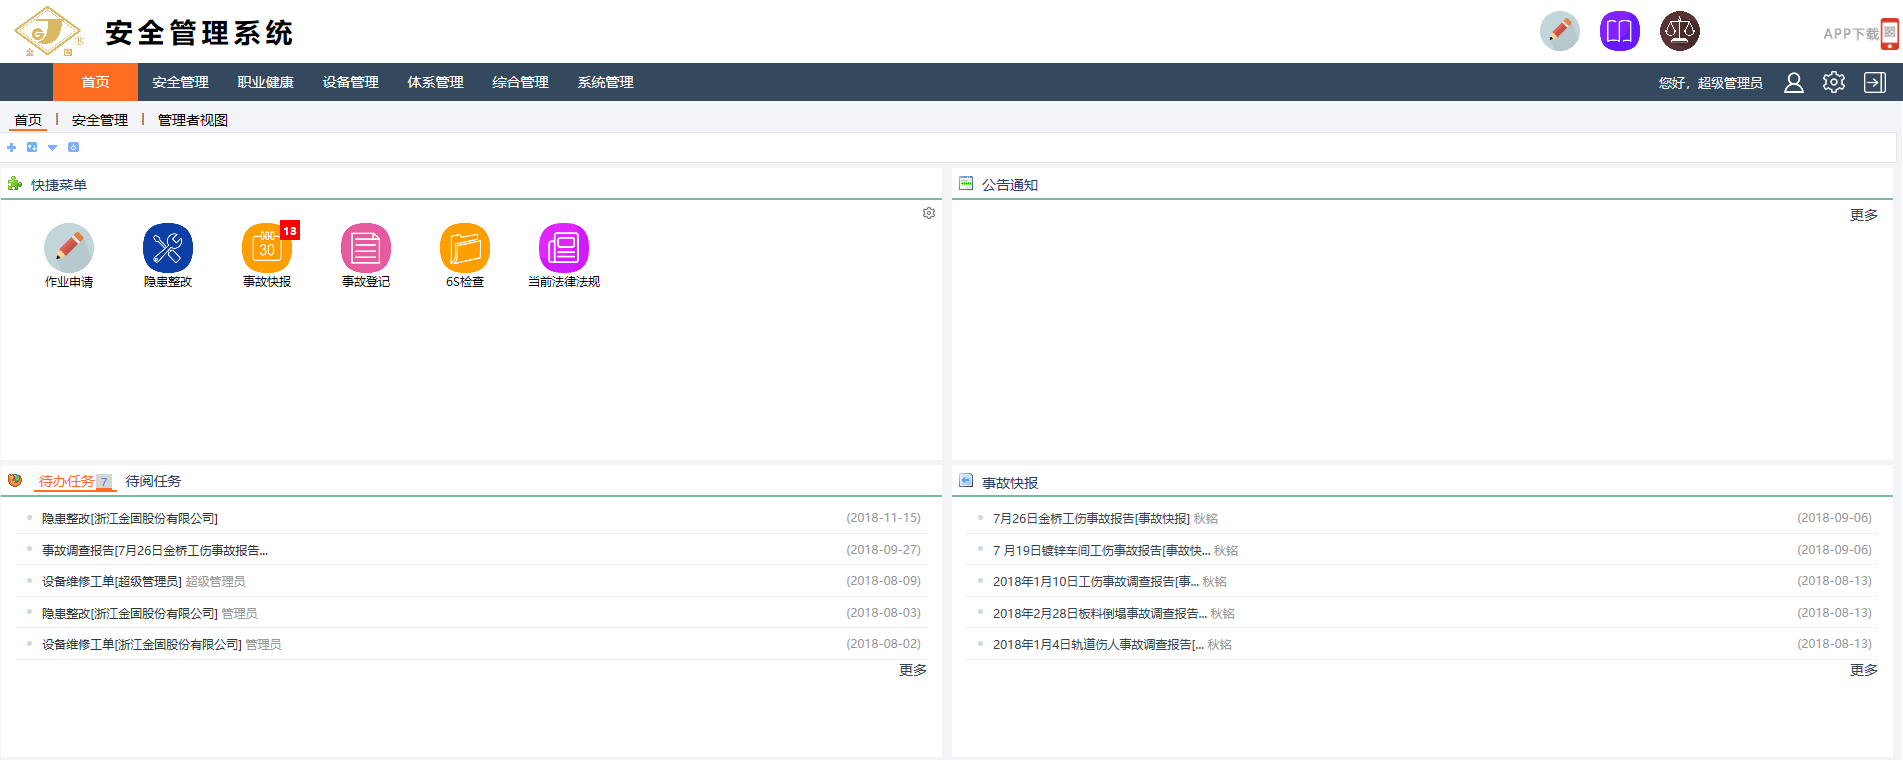Expand the blue down-arrow dropdown
The image size is (1903, 760).
click(52, 147)
